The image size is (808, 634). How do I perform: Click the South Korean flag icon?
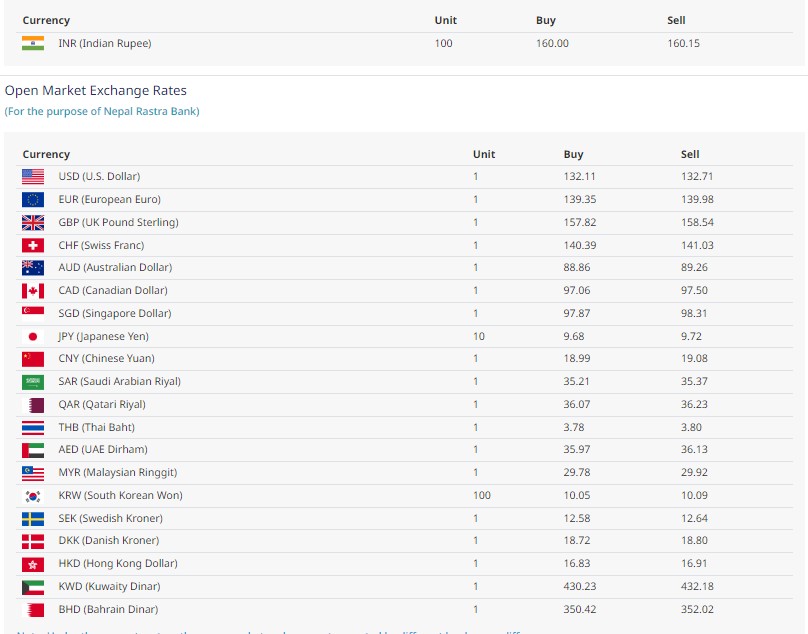click(33, 495)
